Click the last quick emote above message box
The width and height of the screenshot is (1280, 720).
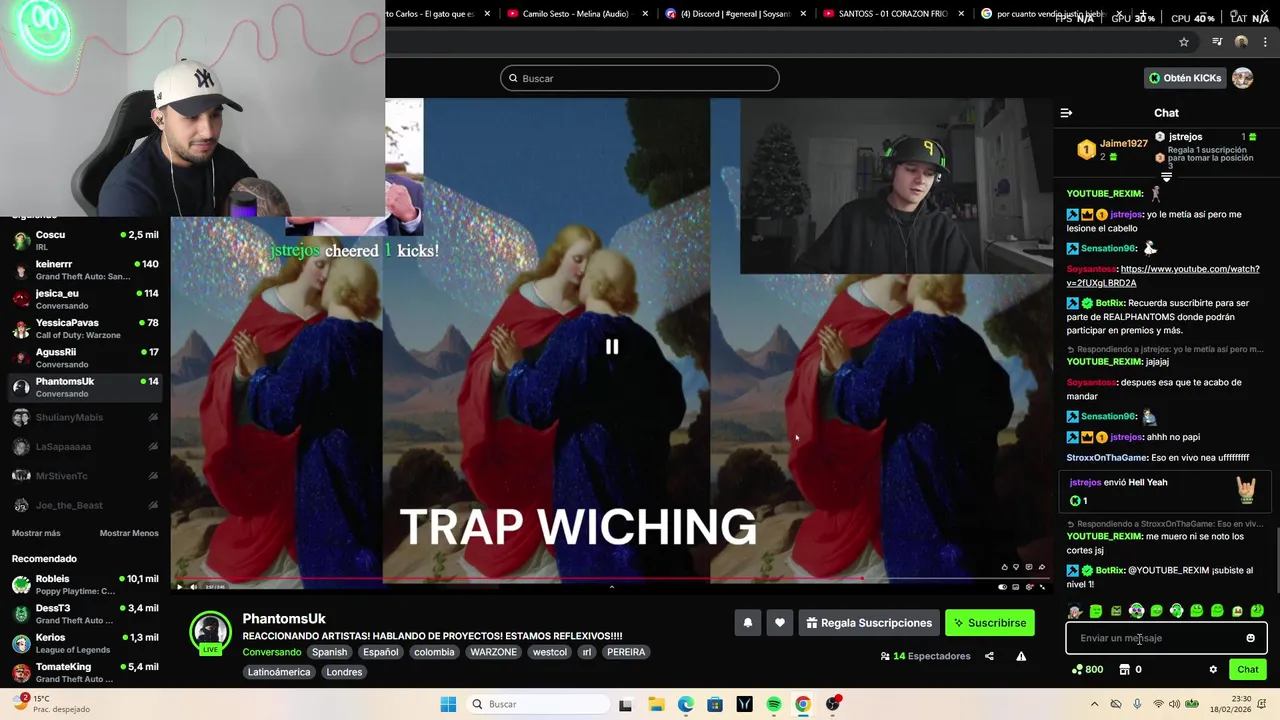(1257, 611)
